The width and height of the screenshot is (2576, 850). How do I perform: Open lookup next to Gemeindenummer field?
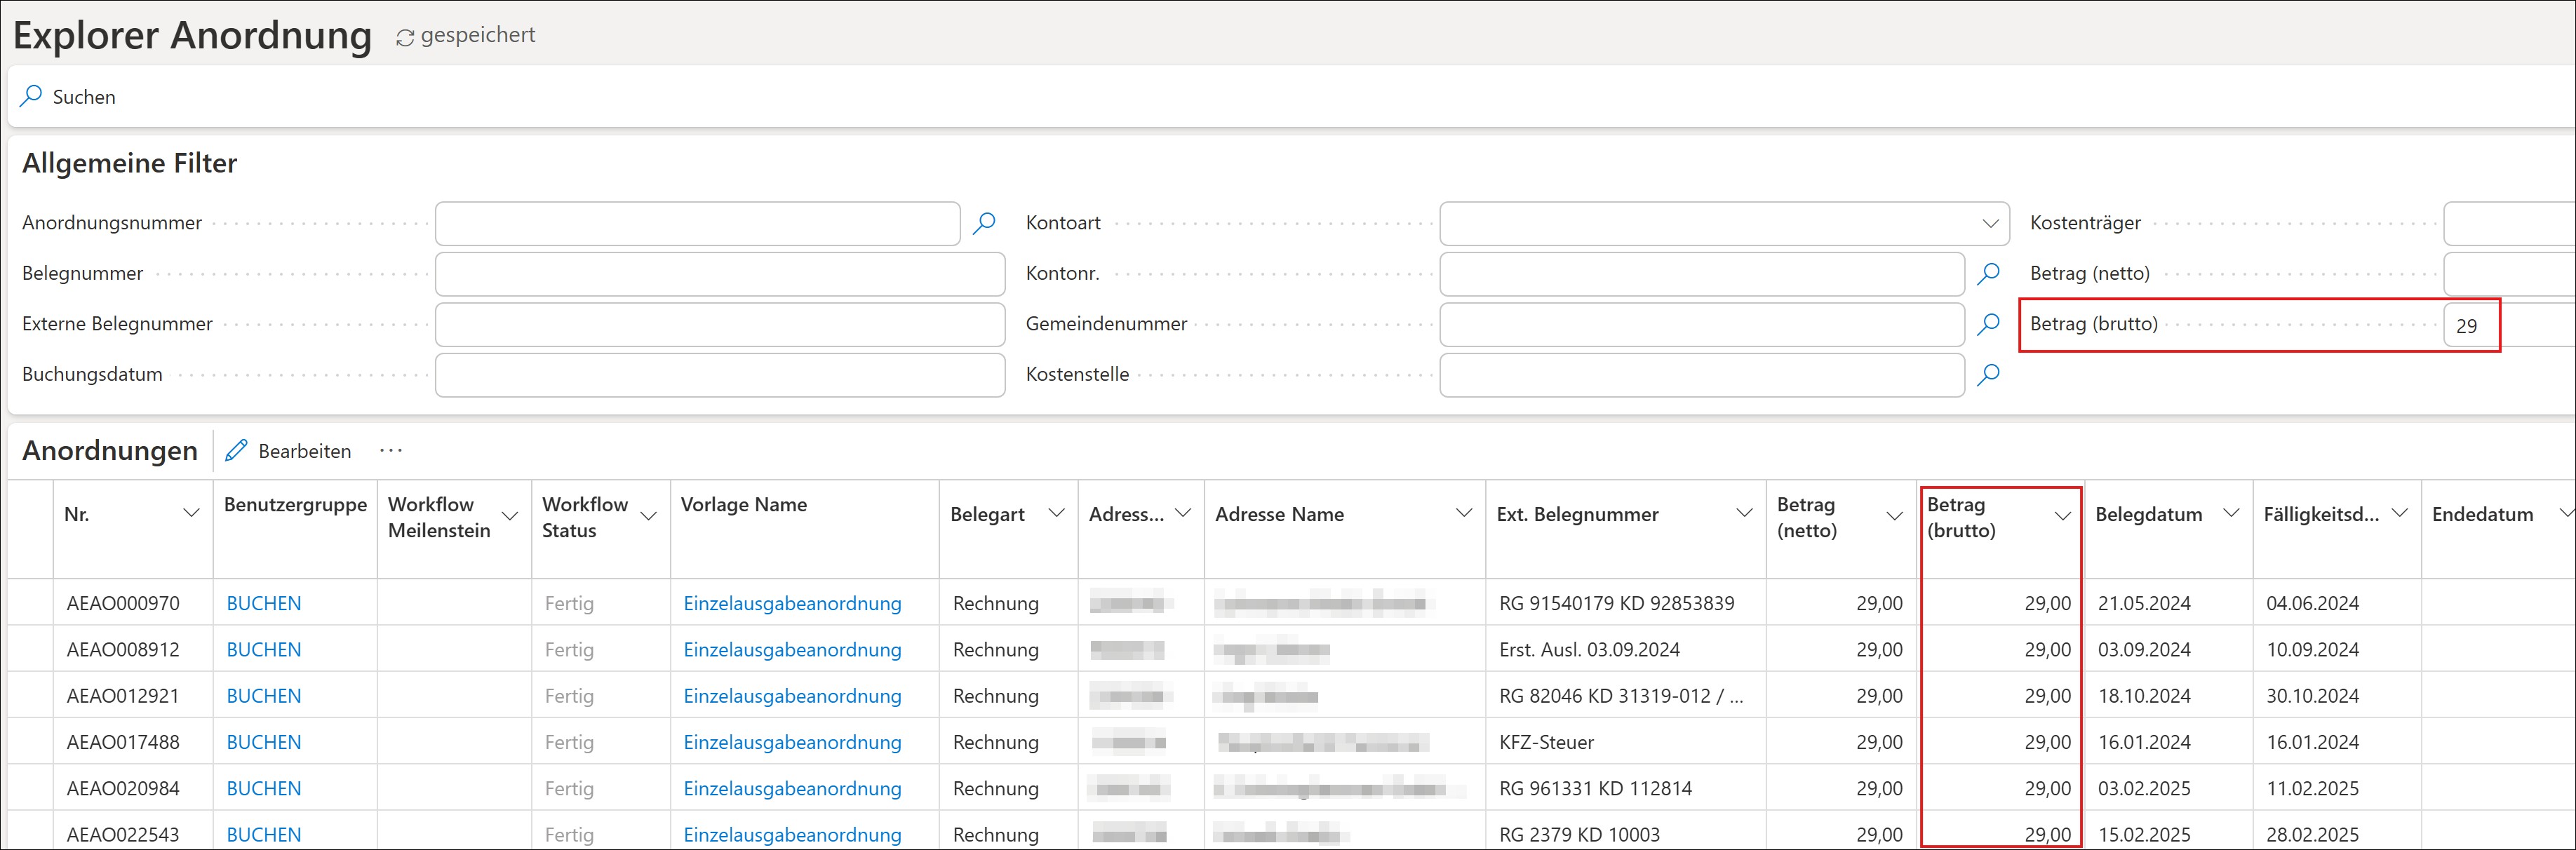pos(1988,323)
